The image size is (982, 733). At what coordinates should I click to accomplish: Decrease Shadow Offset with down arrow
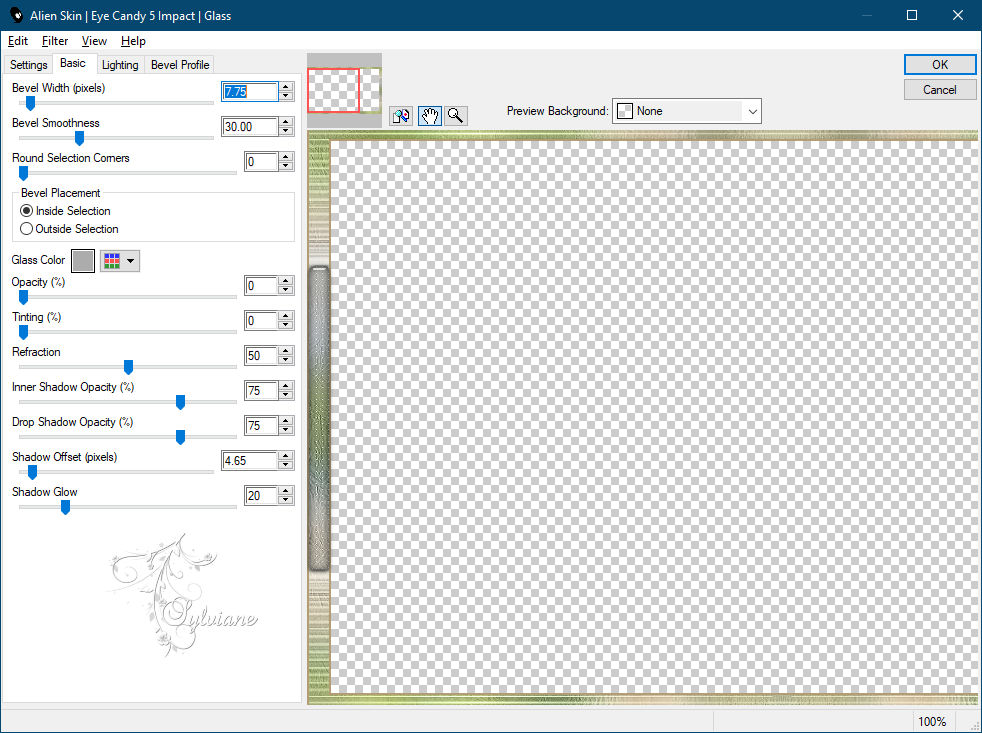[286, 466]
